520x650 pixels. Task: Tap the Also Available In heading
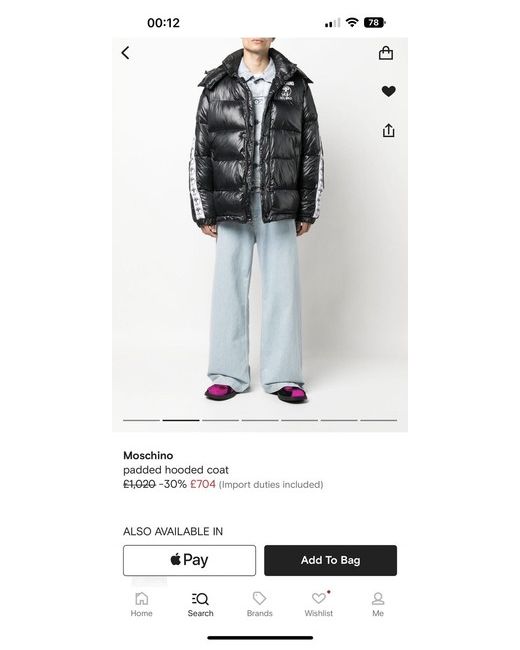(173, 531)
